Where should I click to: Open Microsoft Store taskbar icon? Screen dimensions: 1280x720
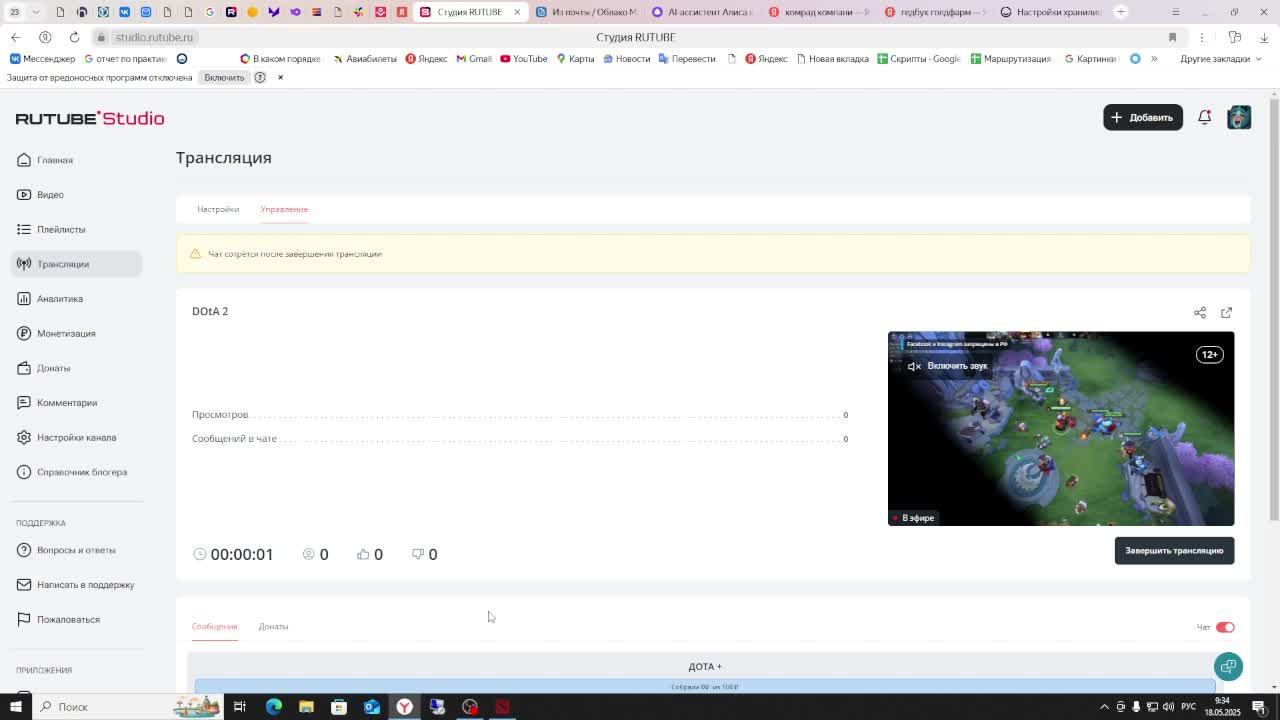[x=339, y=707]
